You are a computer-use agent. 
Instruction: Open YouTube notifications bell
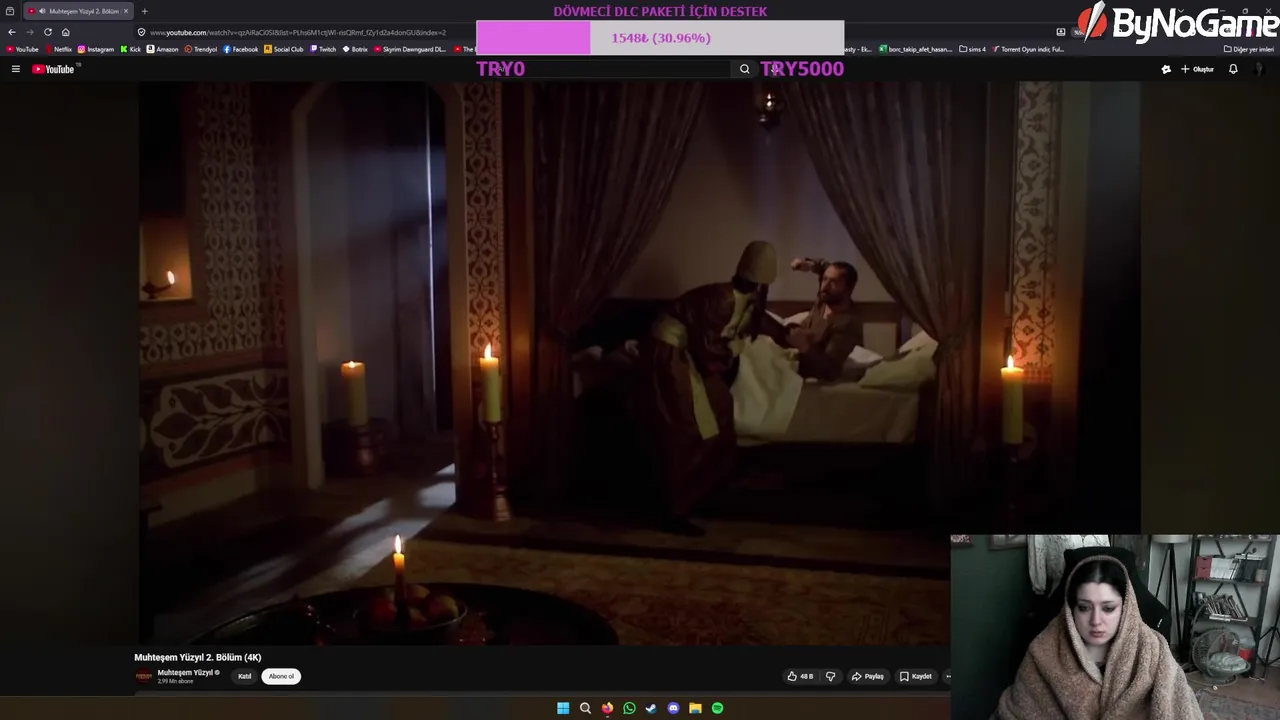click(x=1233, y=69)
